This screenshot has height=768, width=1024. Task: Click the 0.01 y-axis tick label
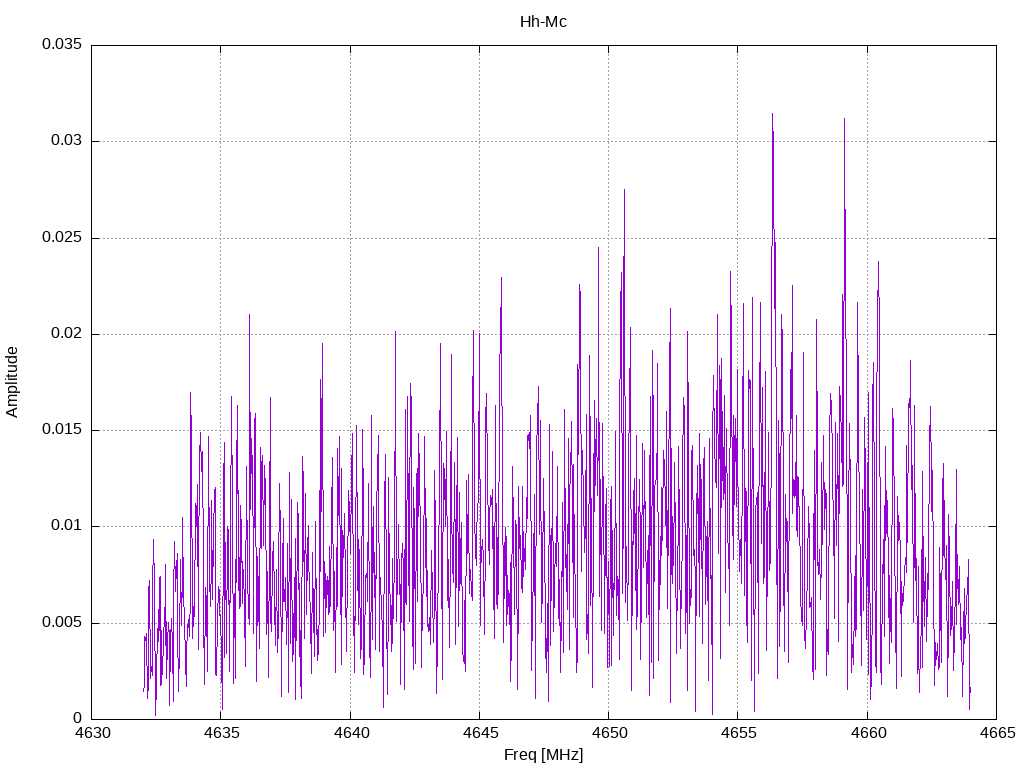65,526
